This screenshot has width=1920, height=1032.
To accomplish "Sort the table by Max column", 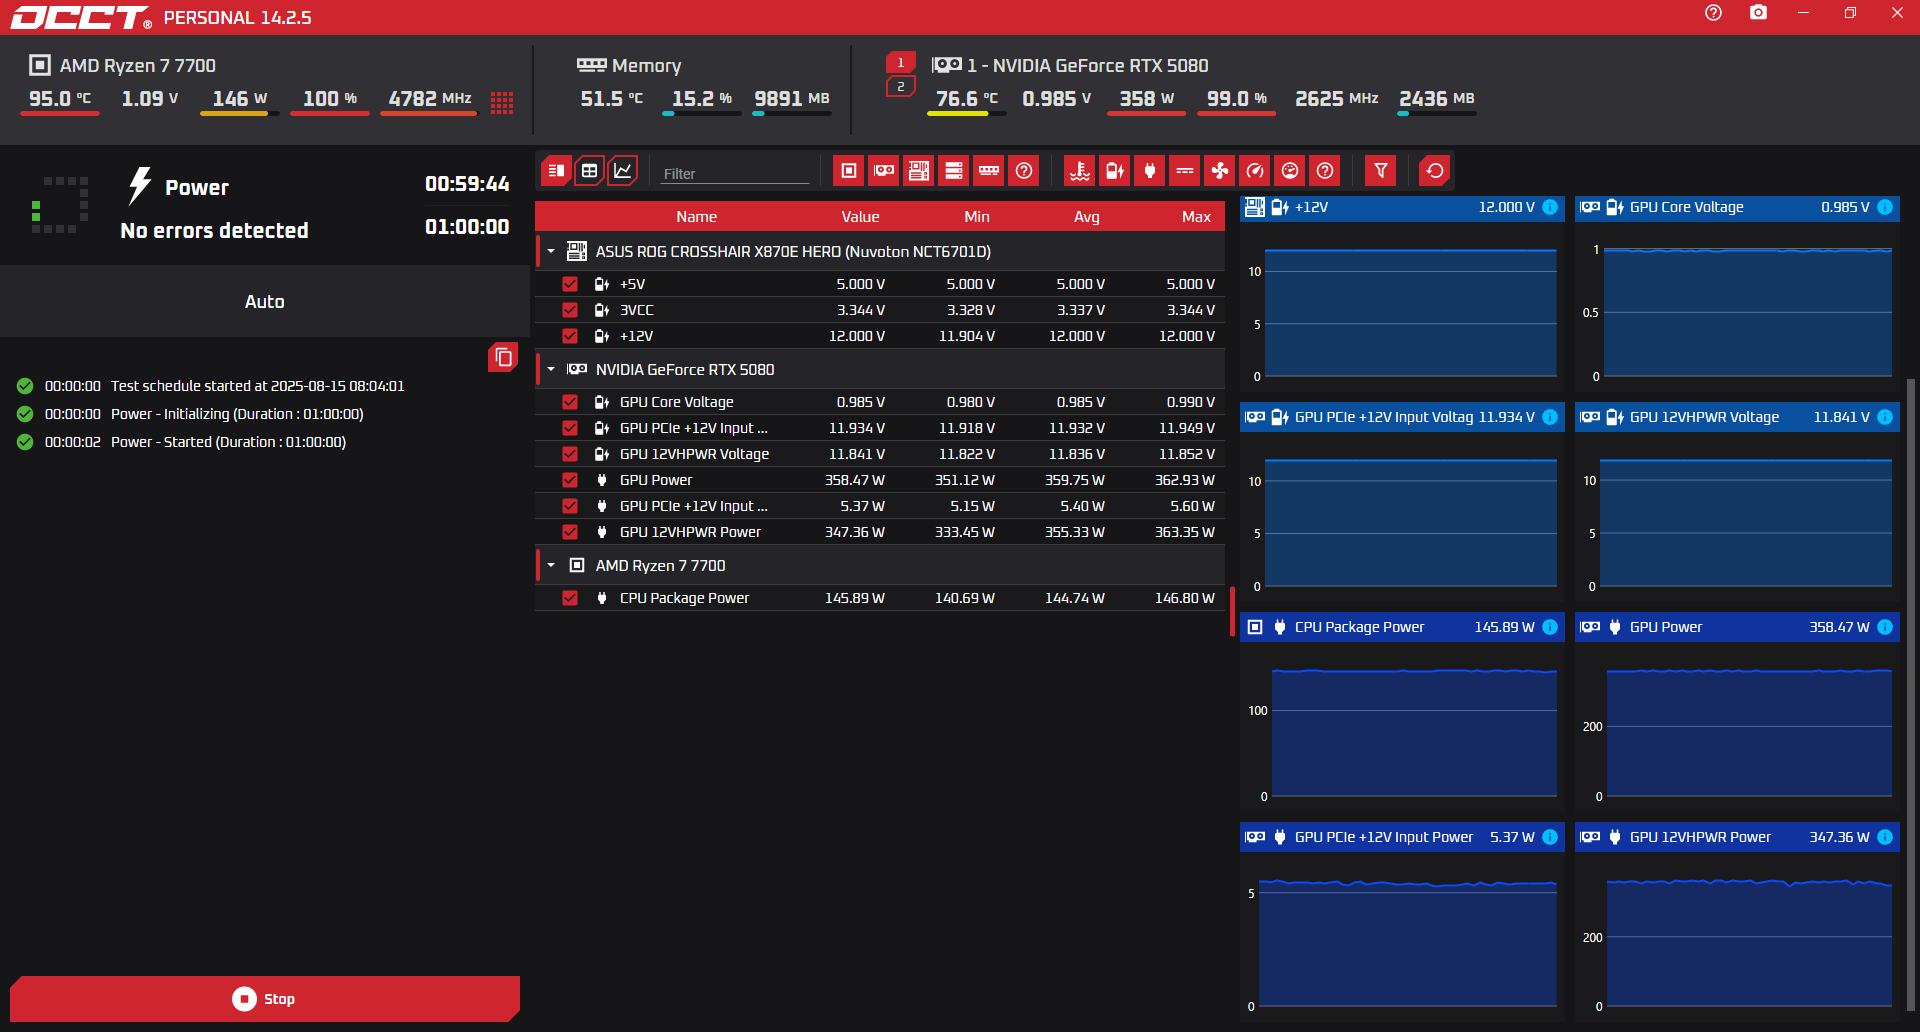I will click(x=1196, y=217).
